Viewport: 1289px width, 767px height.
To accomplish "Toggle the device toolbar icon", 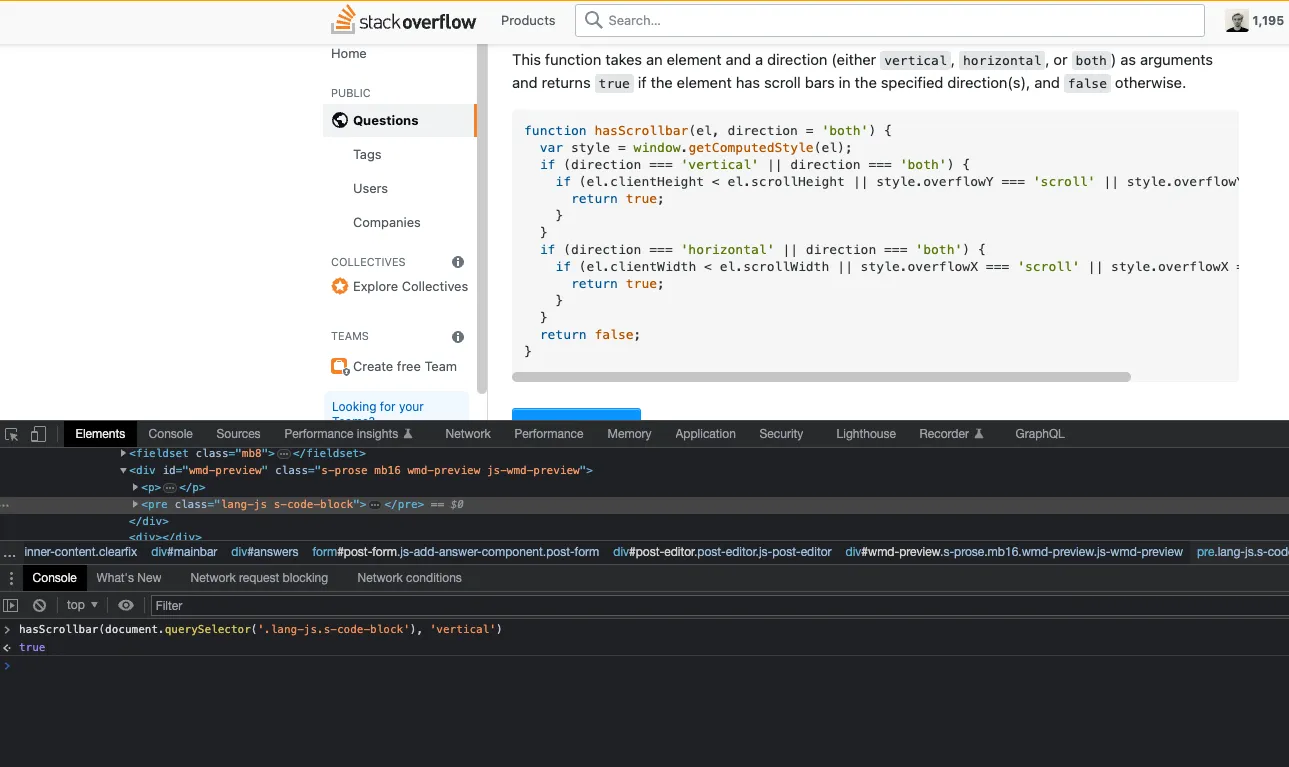I will coord(38,434).
